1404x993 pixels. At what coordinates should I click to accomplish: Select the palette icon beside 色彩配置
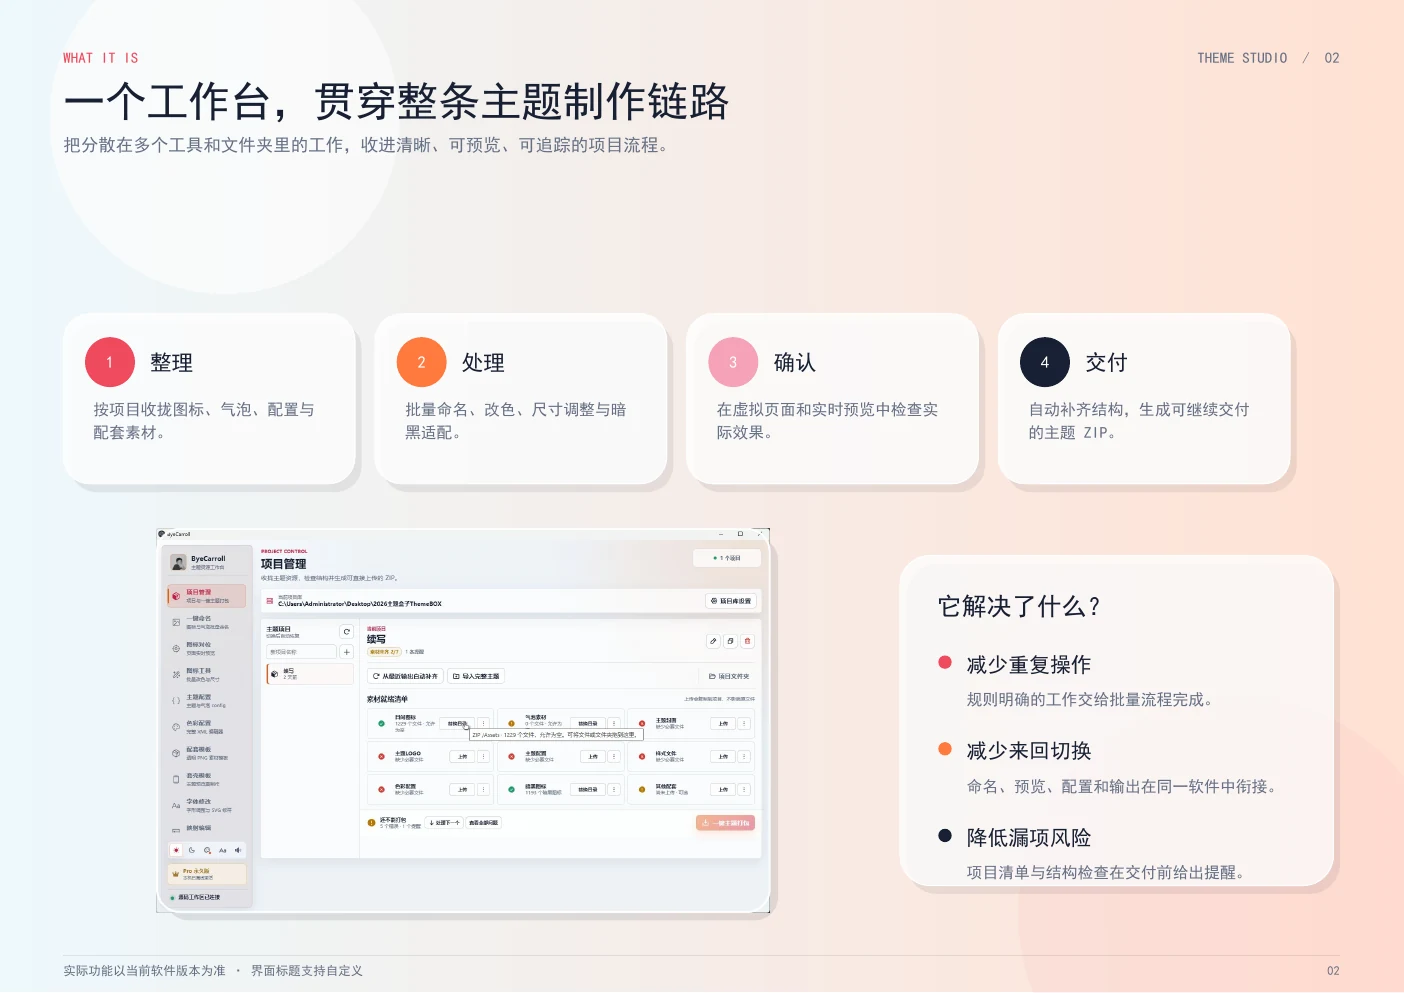(x=176, y=726)
